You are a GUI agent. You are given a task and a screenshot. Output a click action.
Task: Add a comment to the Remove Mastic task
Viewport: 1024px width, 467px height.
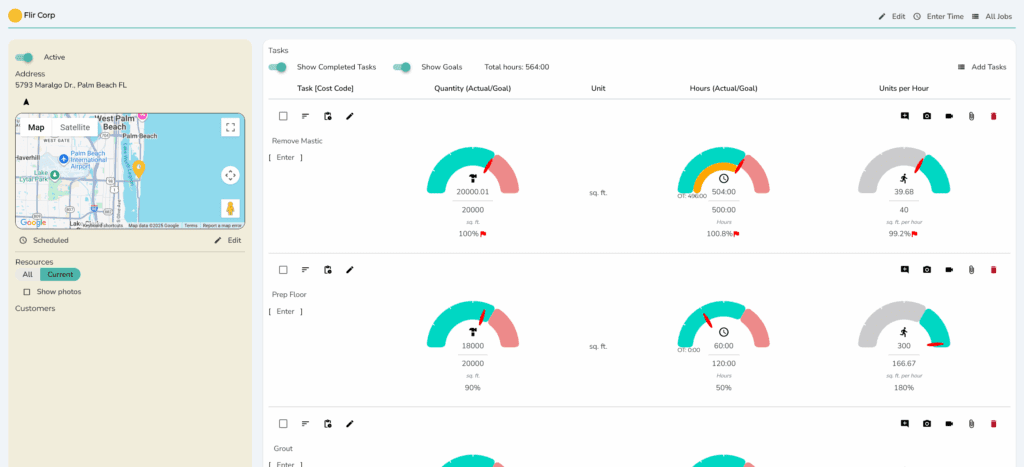pos(904,116)
